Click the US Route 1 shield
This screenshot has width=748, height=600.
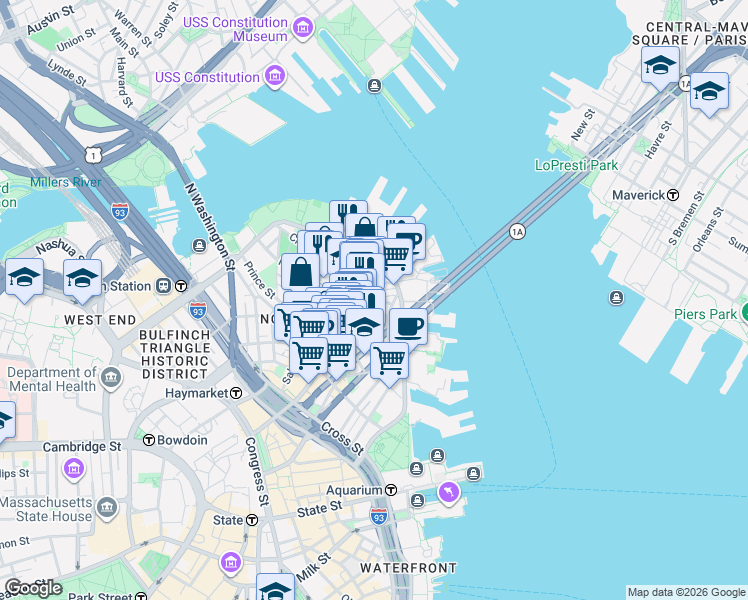click(x=94, y=155)
